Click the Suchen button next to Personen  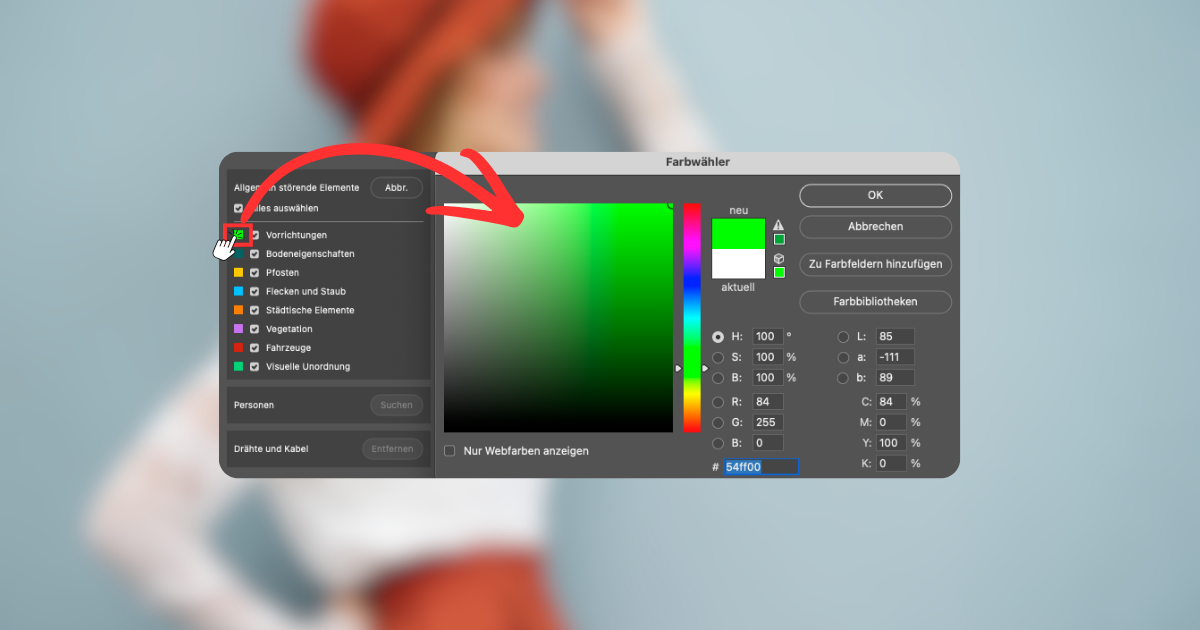click(396, 405)
